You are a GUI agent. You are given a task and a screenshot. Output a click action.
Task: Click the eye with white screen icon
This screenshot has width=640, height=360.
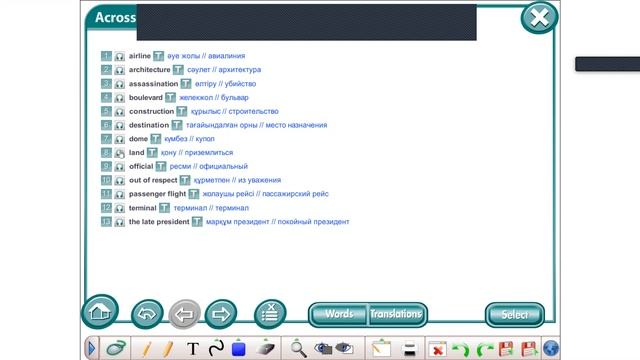[x=344, y=349]
